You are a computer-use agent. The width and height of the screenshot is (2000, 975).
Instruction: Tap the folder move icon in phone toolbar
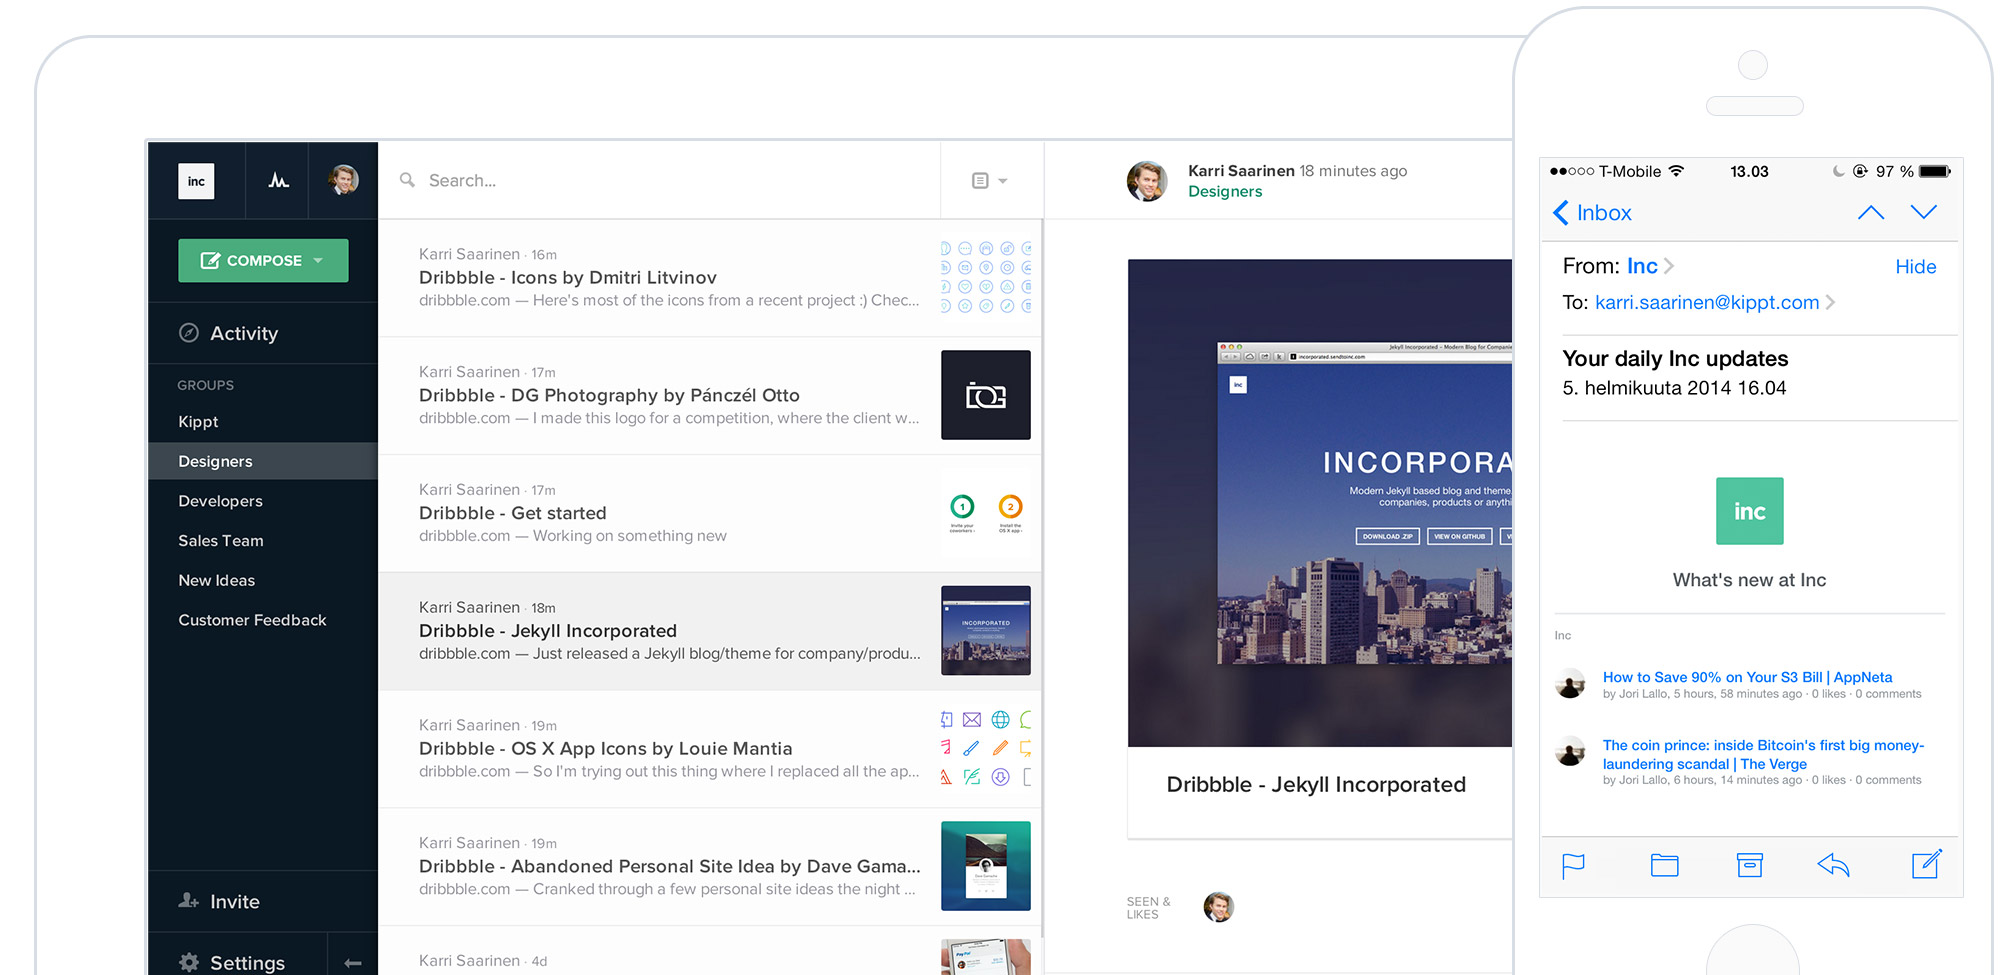pyautogui.click(x=1664, y=865)
